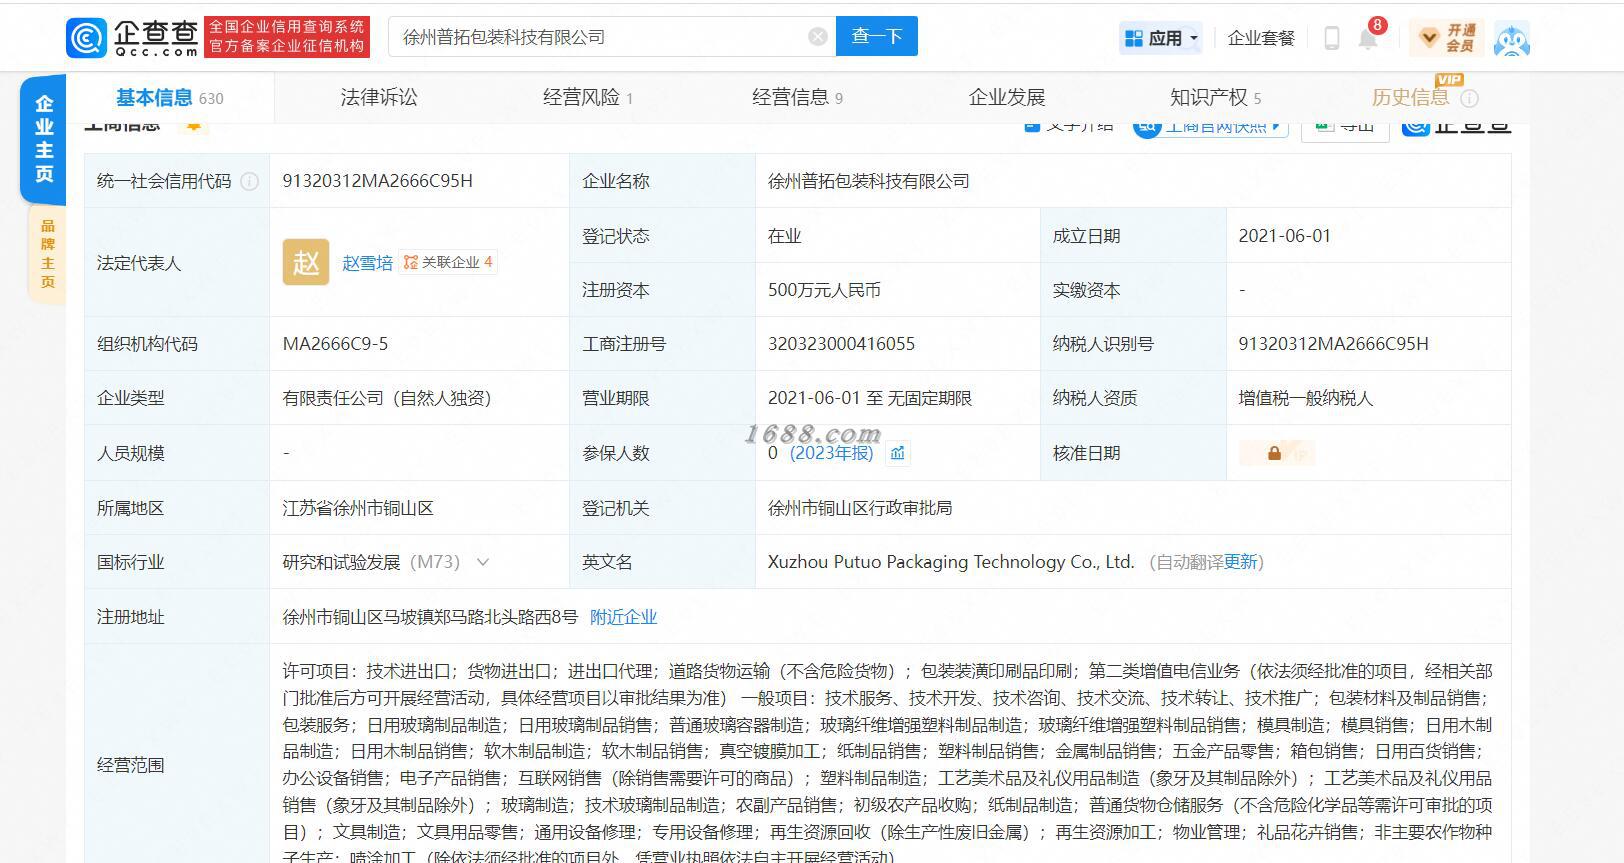Go to the 经营信息 tab
Image resolution: width=1624 pixels, height=863 pixels.
tap(797, 97)
